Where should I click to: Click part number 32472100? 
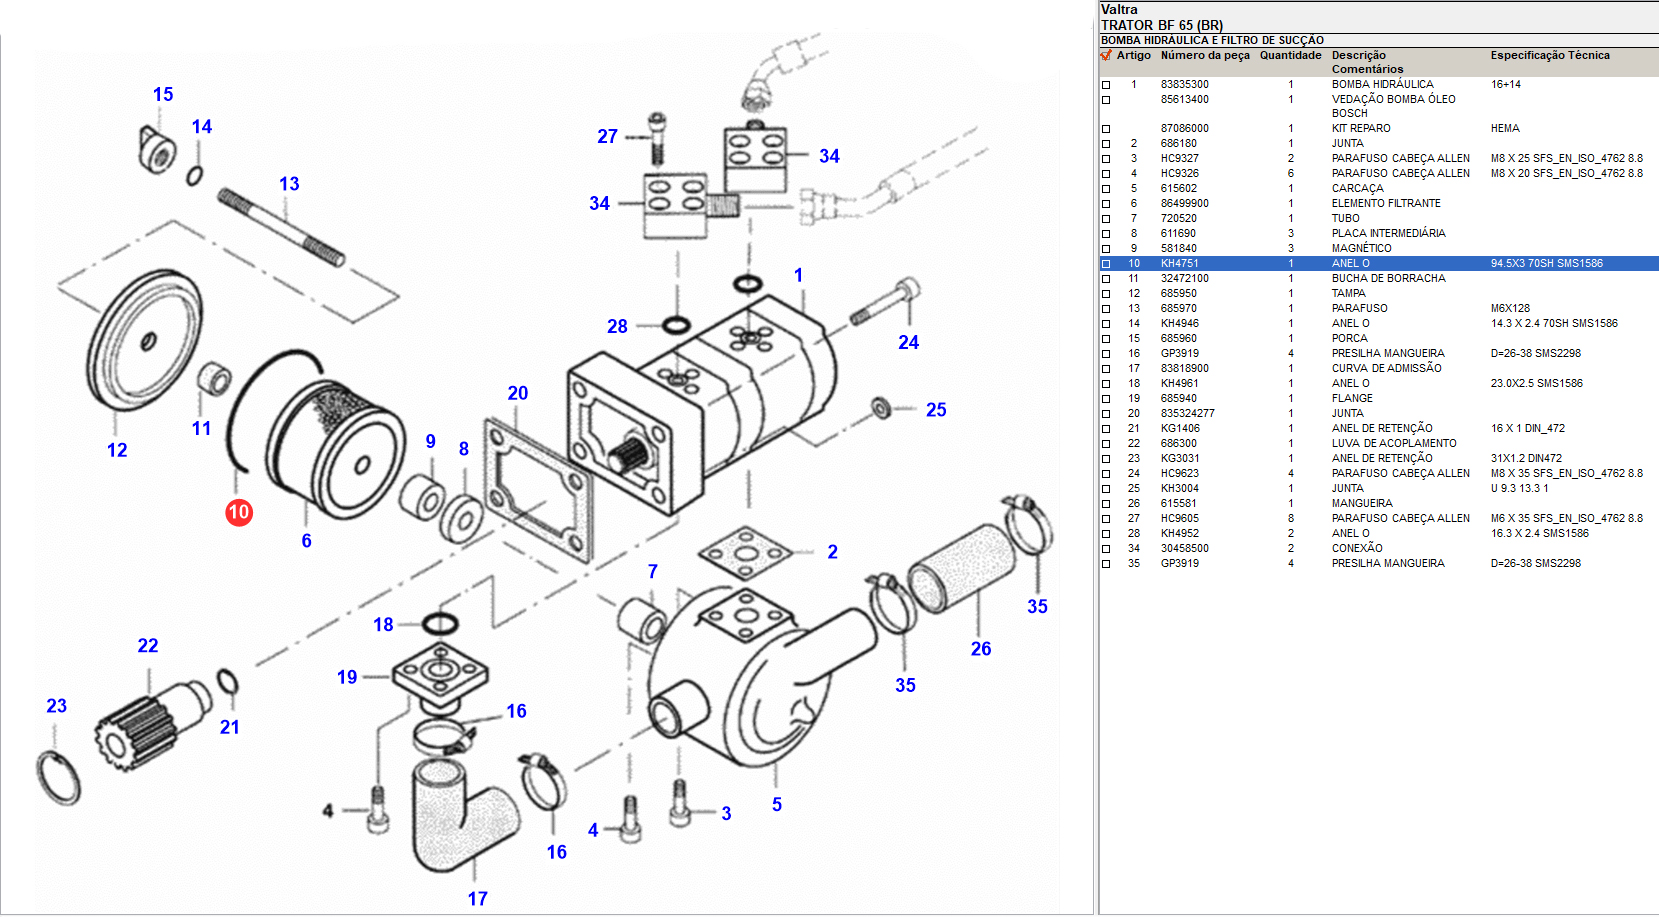[1184, 278]
